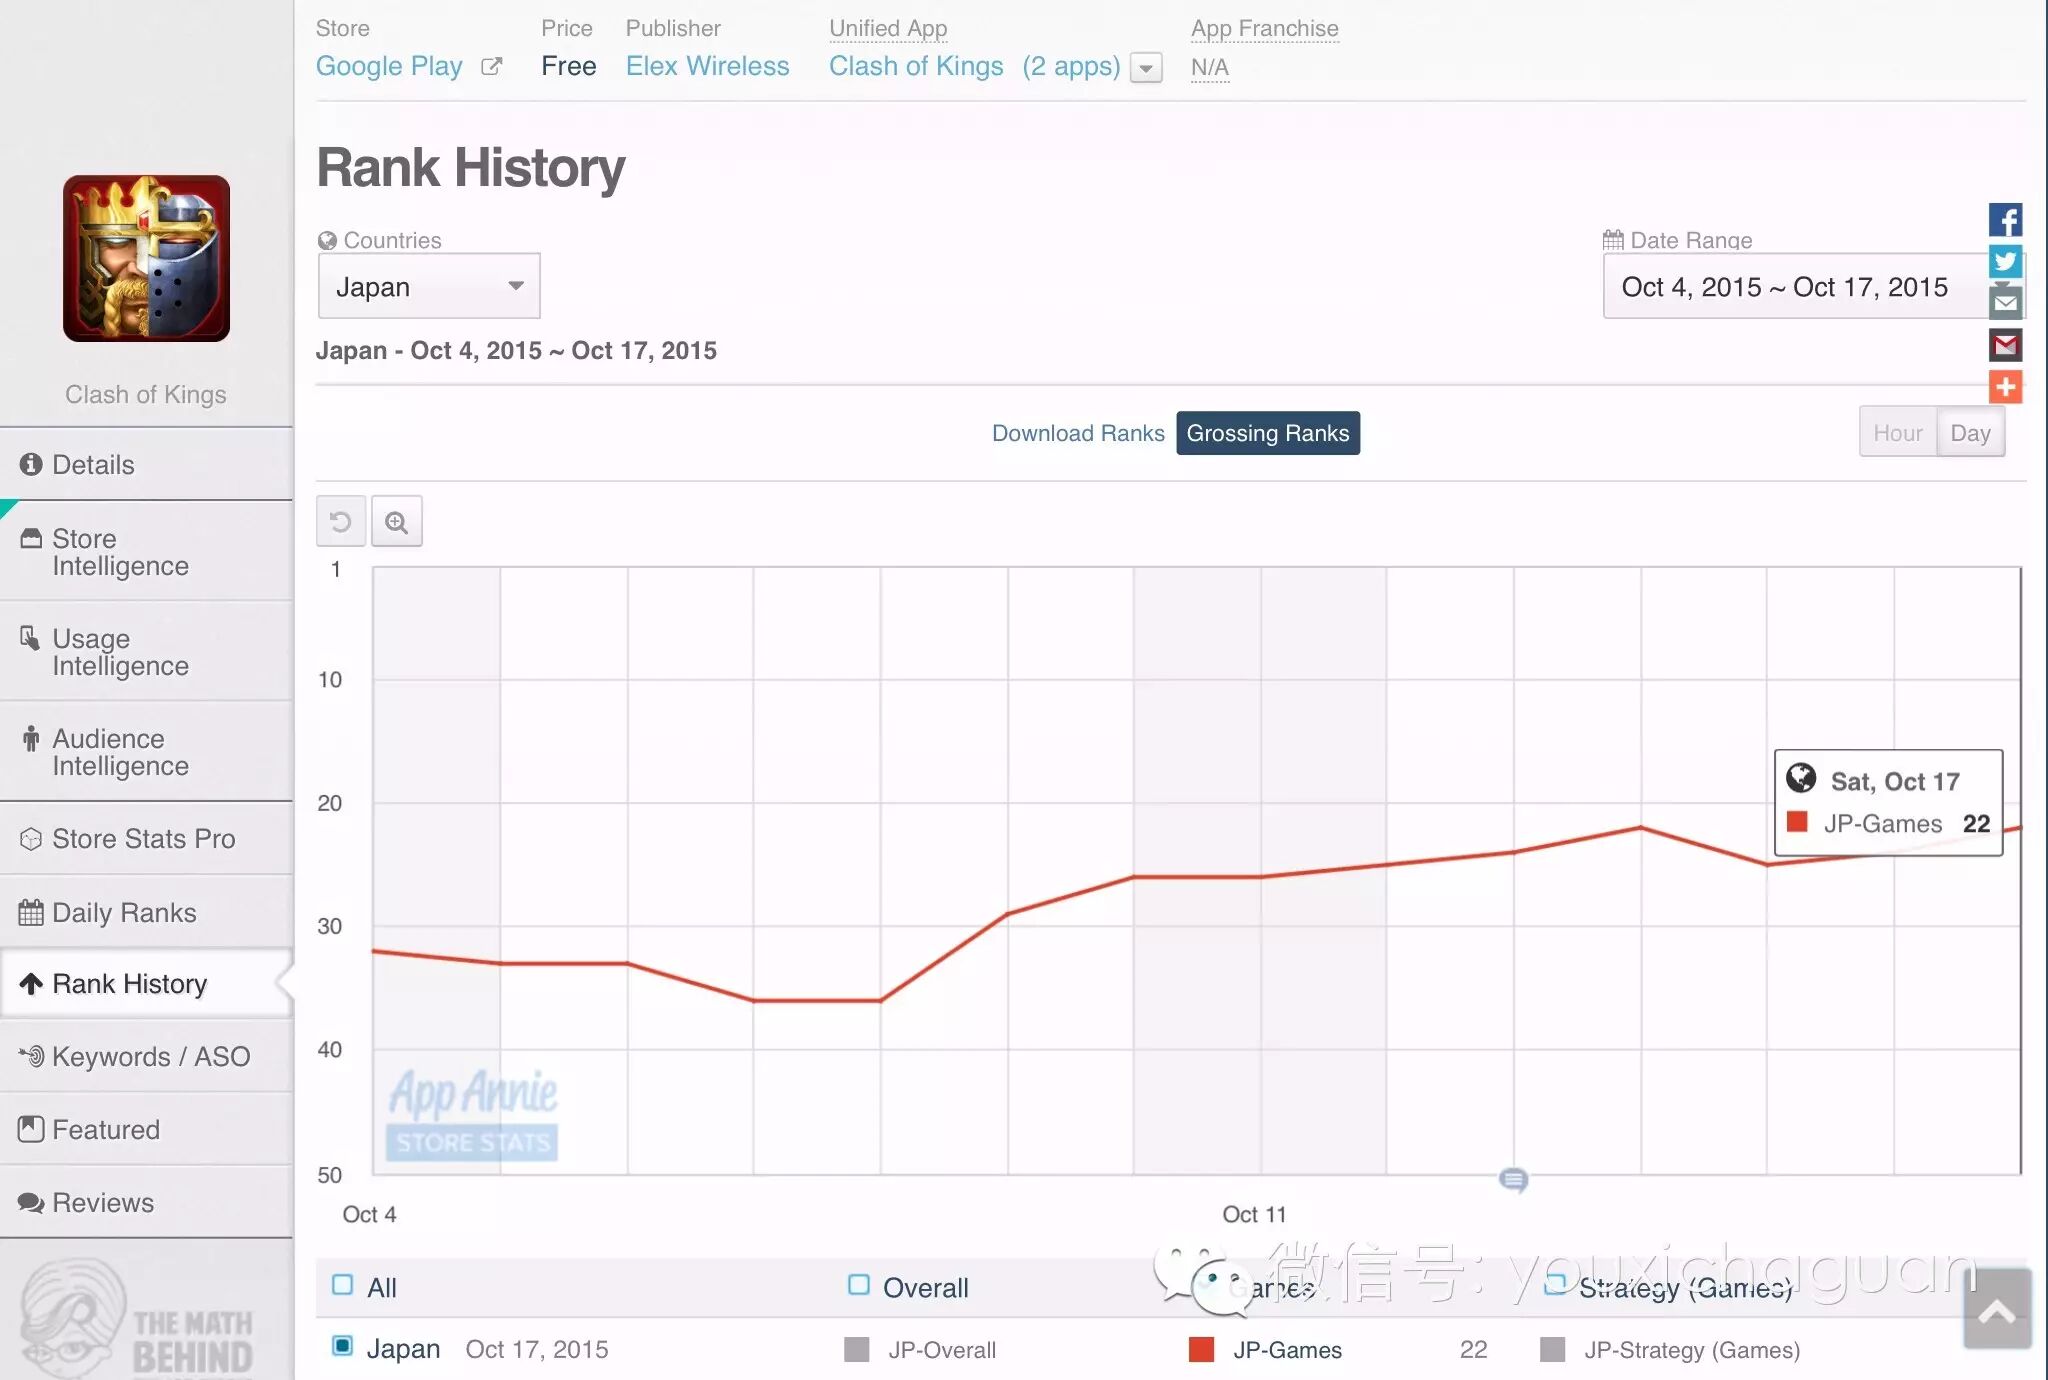
Task: Click orange plus more-sharing icon
Action: pyautogui.click(x=2005, y=387)
